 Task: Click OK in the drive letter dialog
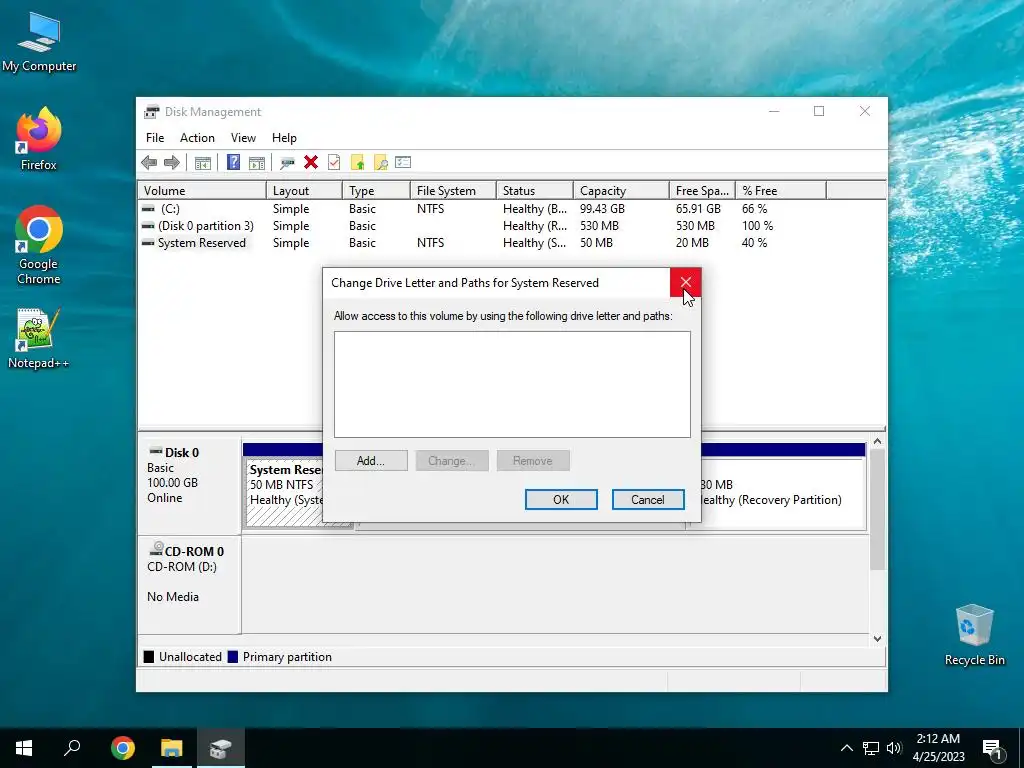click(561, 500)
